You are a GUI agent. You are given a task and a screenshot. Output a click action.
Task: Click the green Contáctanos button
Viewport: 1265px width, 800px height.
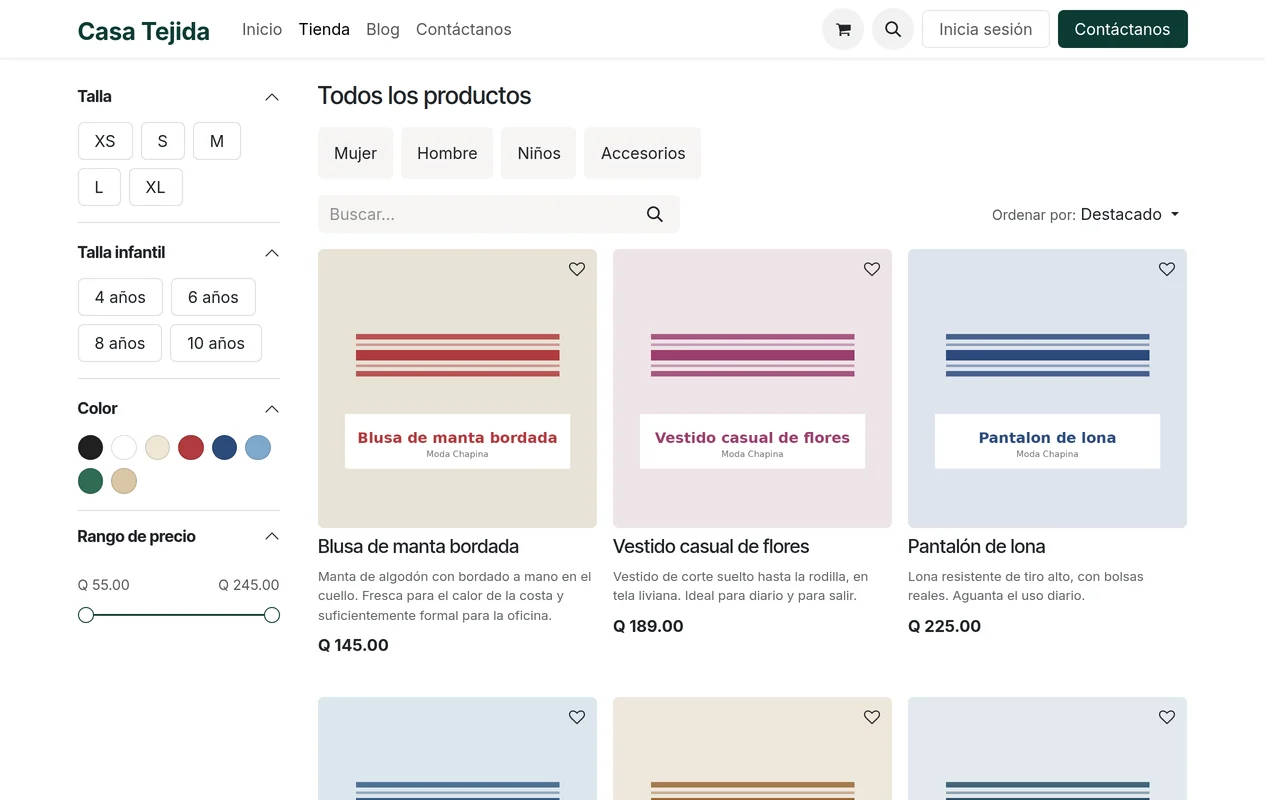pyautogui.click(x=1122, y=29)
